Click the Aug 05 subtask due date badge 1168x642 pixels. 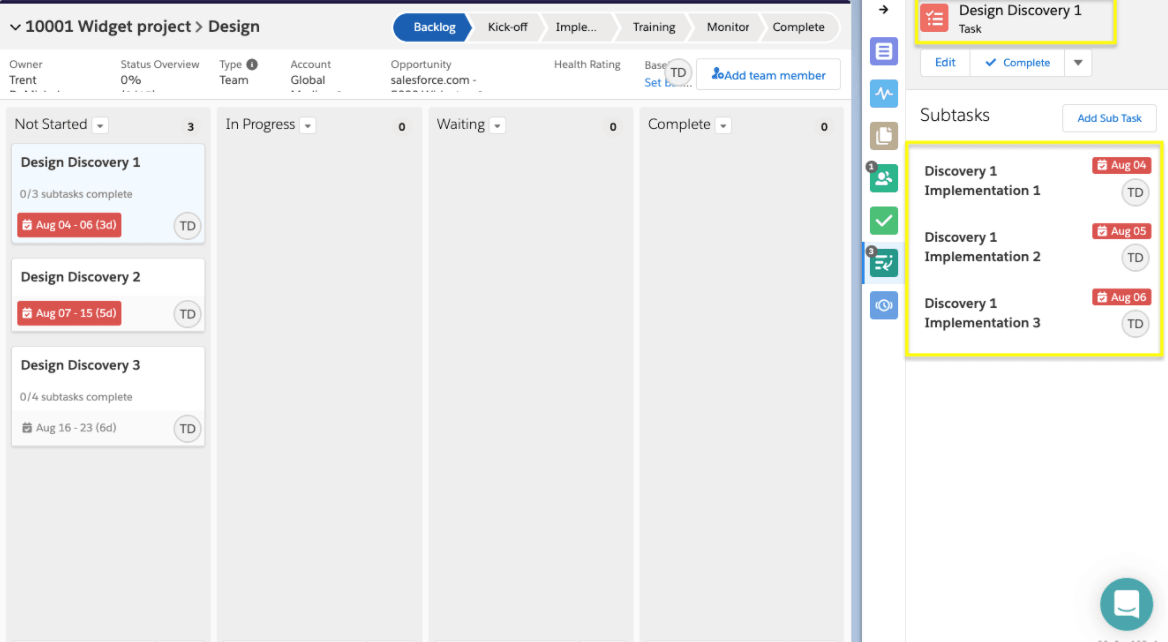(x=1121, y=232)
